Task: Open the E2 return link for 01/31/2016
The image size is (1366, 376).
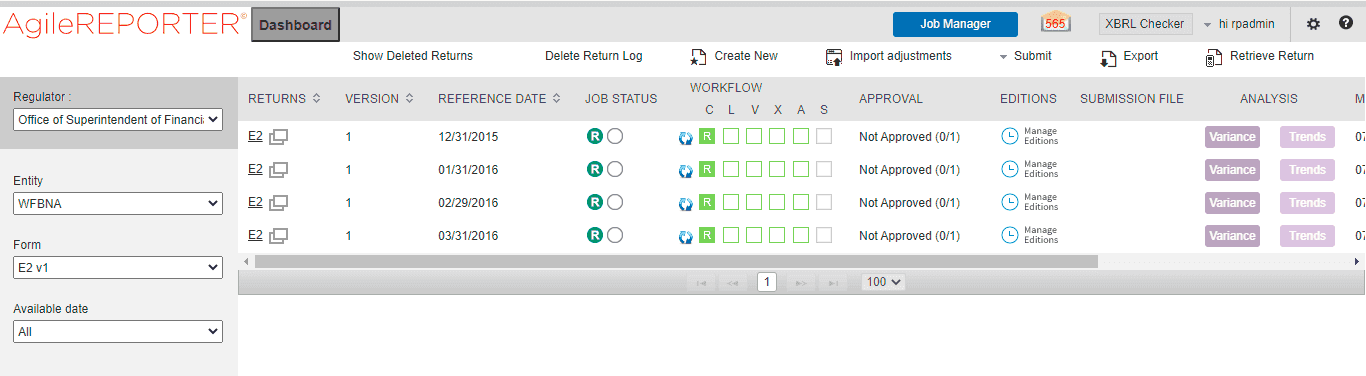Action: tap(255, 170)
